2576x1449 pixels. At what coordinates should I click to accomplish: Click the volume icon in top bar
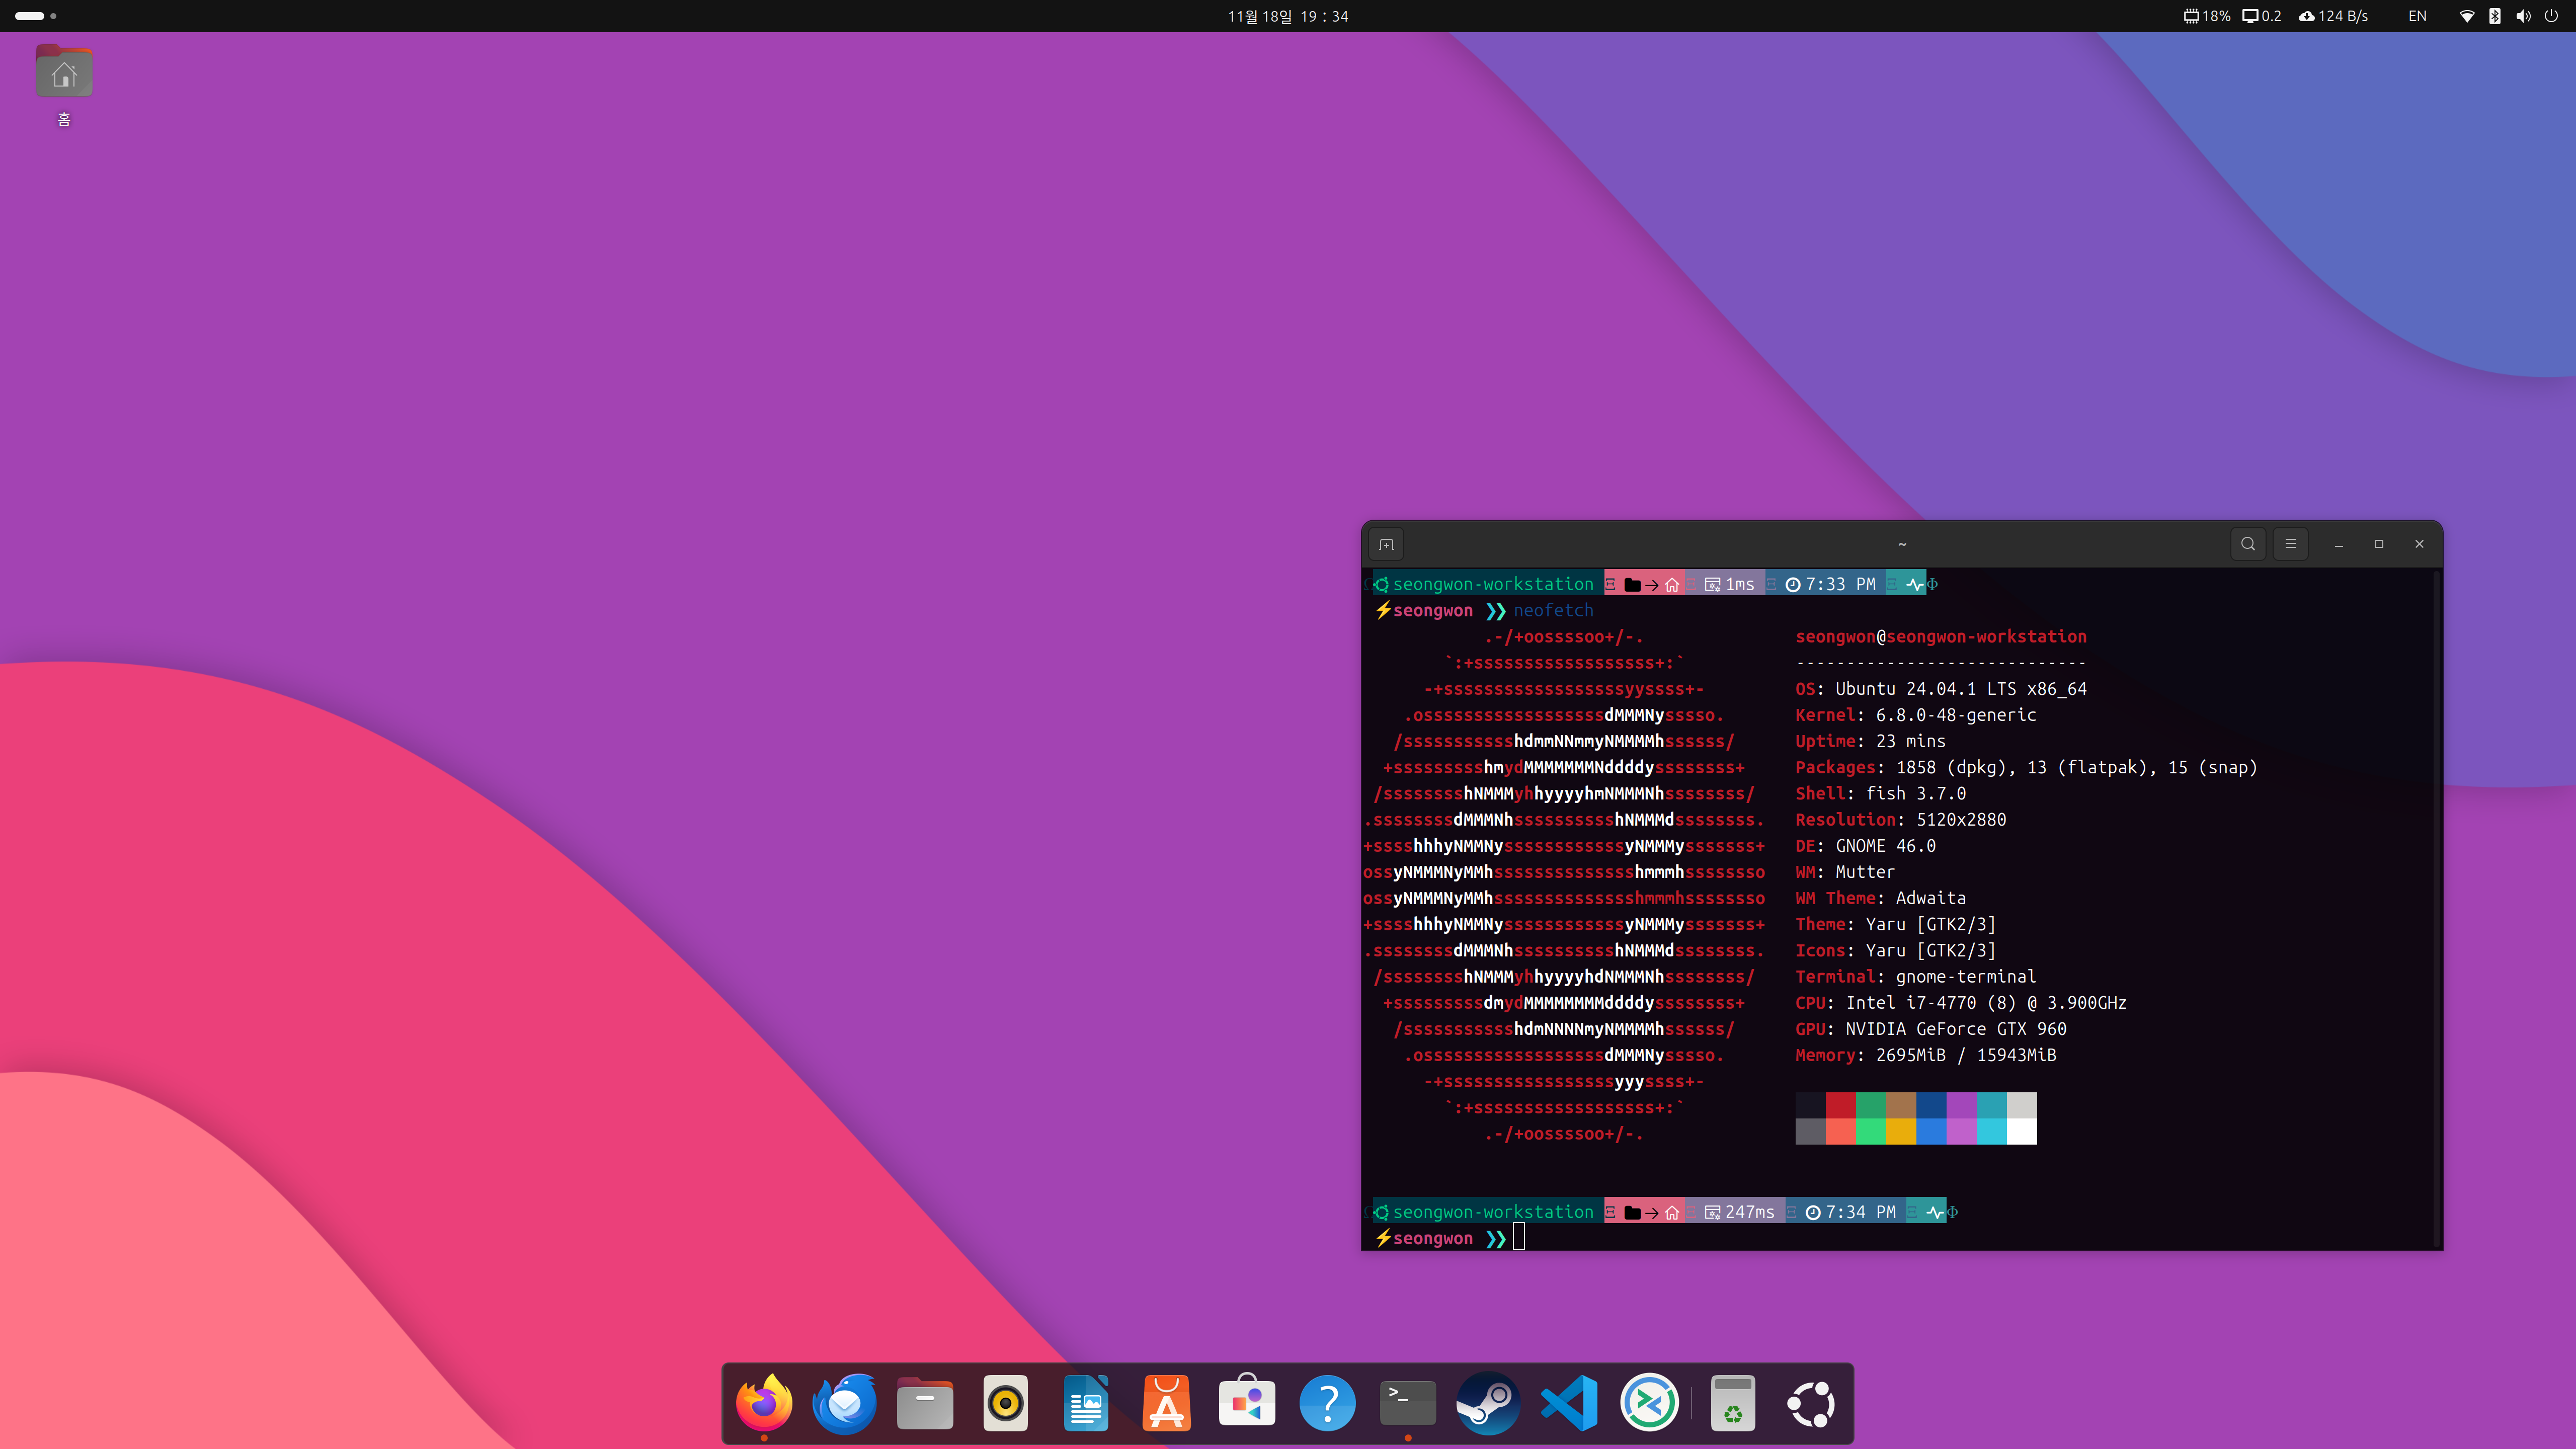tap(2523, 16)
